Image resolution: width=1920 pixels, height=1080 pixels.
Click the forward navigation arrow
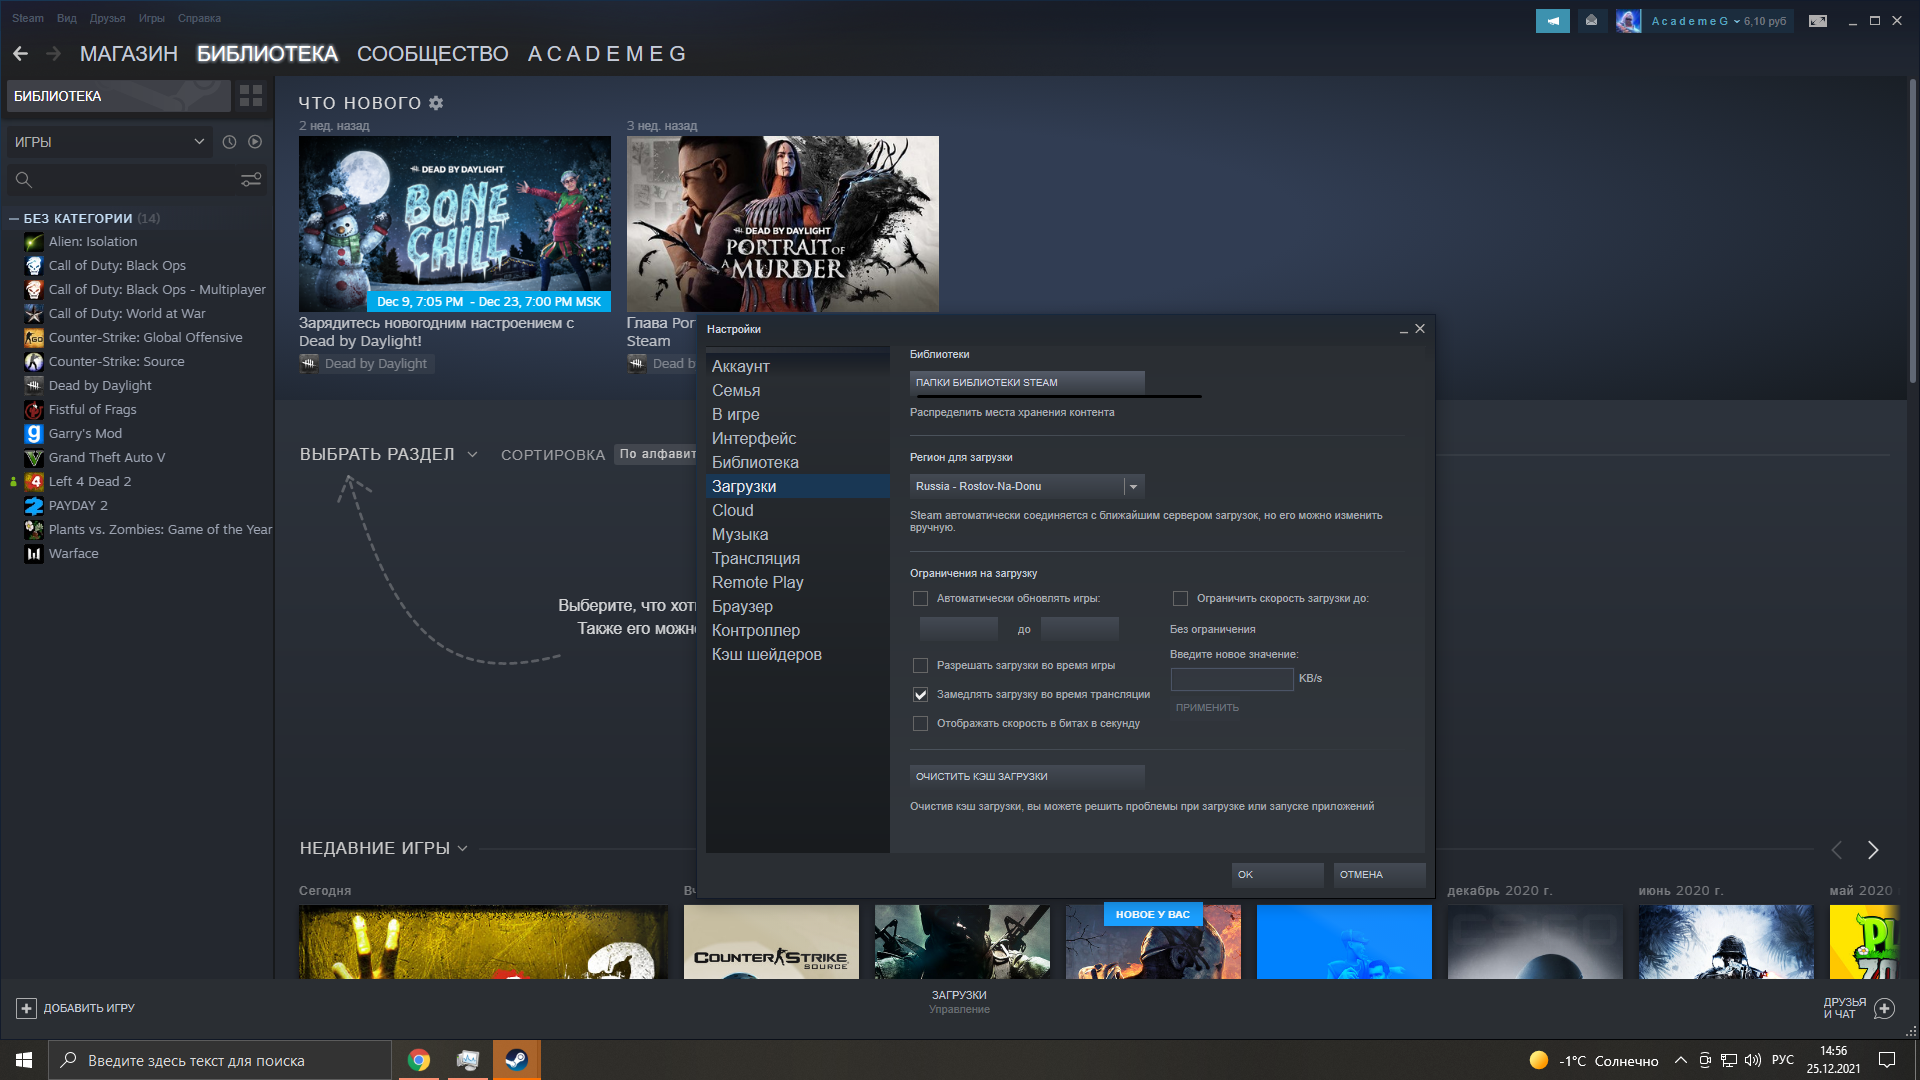[53, 54]
